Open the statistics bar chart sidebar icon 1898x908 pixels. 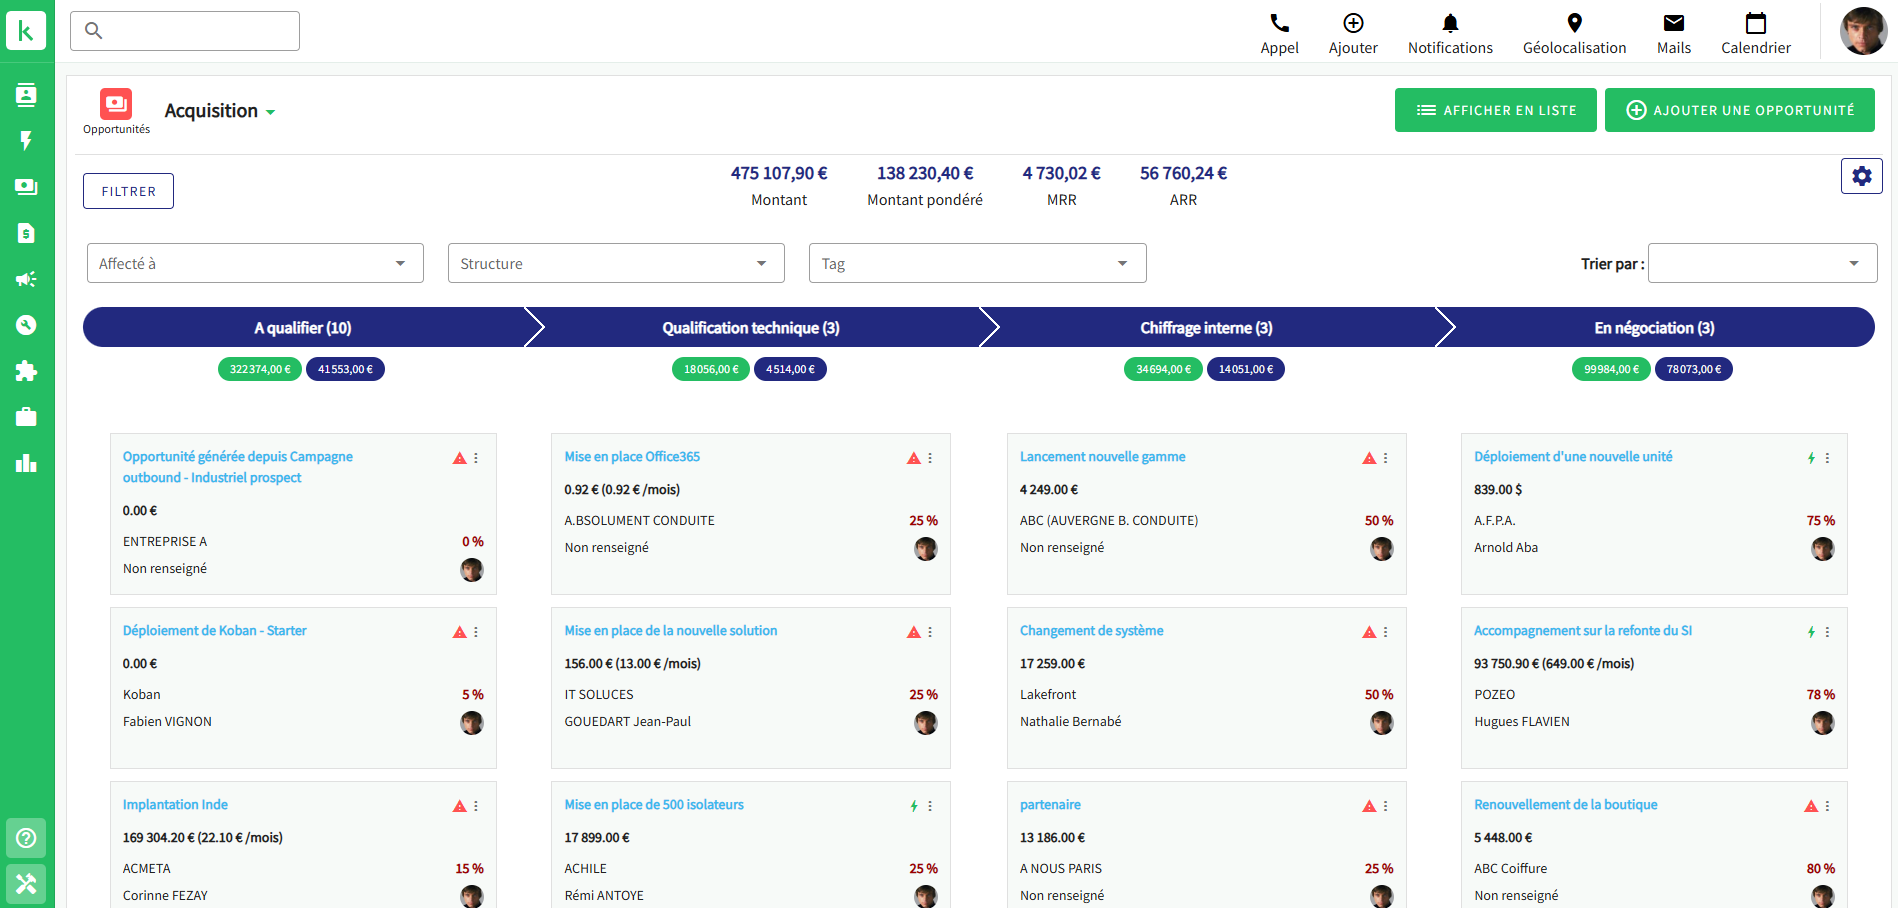[x=27, y=463]
